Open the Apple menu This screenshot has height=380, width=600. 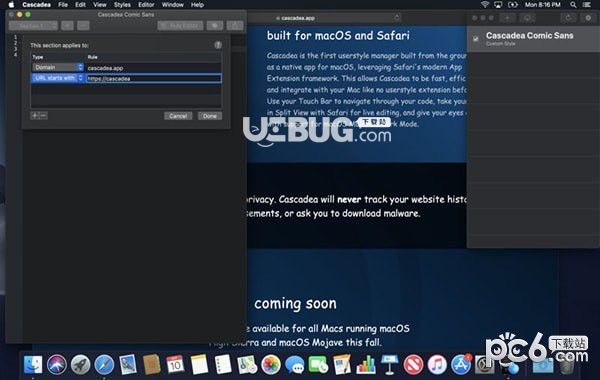pyautogui.click(x=11, y=5)
